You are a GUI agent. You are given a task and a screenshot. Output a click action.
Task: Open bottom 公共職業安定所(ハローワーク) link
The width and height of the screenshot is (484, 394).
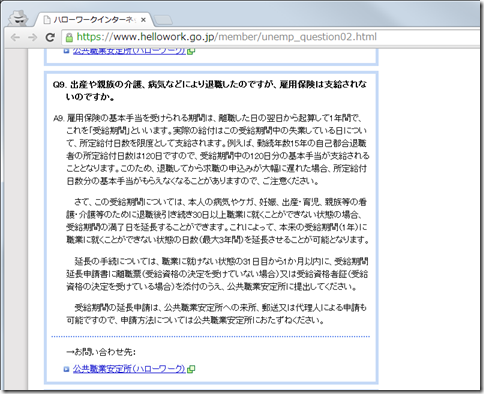coord(129,369)
